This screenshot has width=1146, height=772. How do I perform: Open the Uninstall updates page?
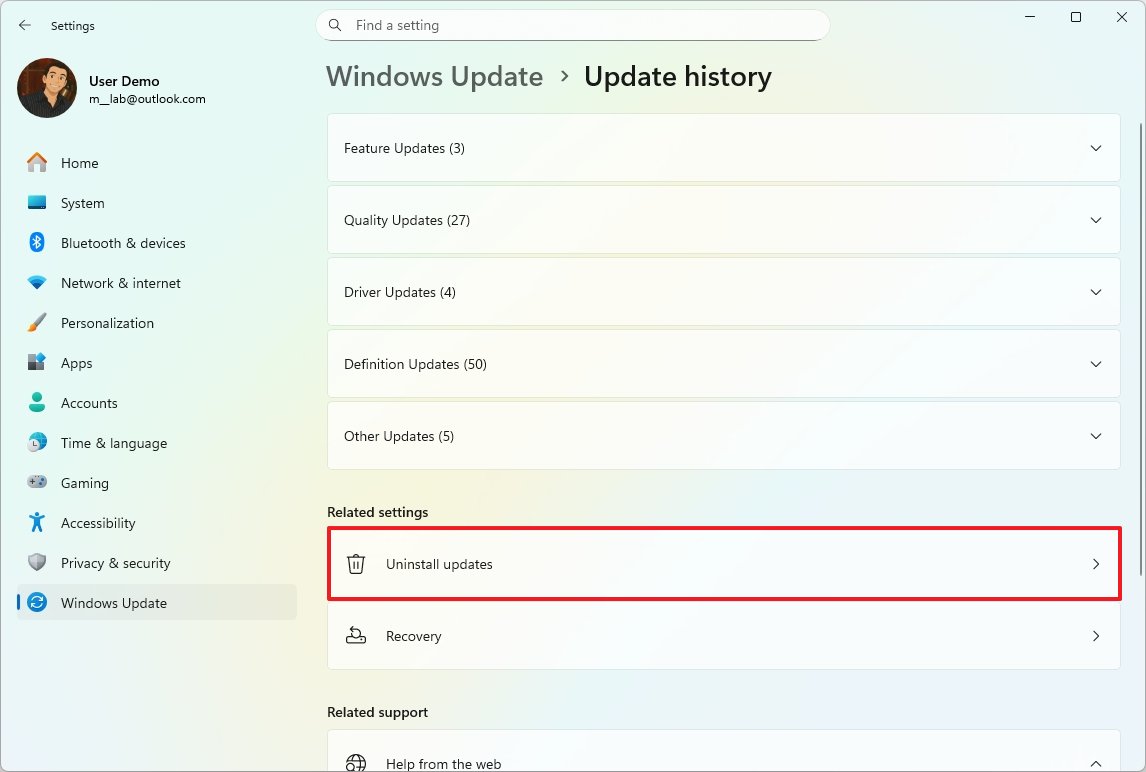(723, 564)
